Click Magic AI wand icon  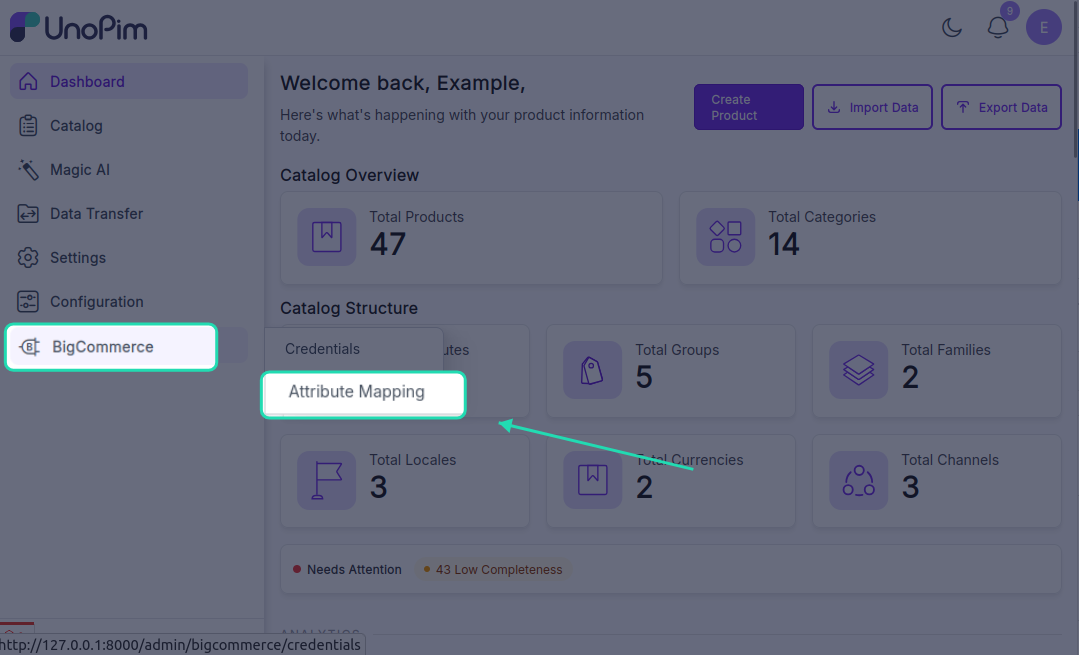pos(28,169)
